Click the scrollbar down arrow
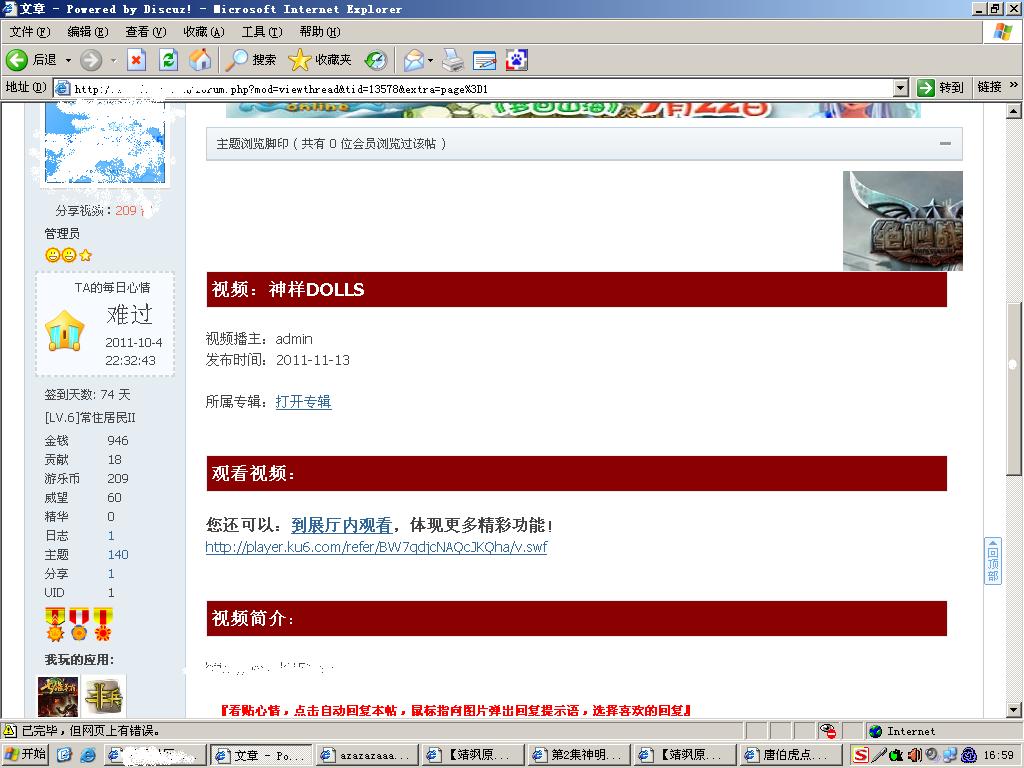 click(x=1013, y=710)
